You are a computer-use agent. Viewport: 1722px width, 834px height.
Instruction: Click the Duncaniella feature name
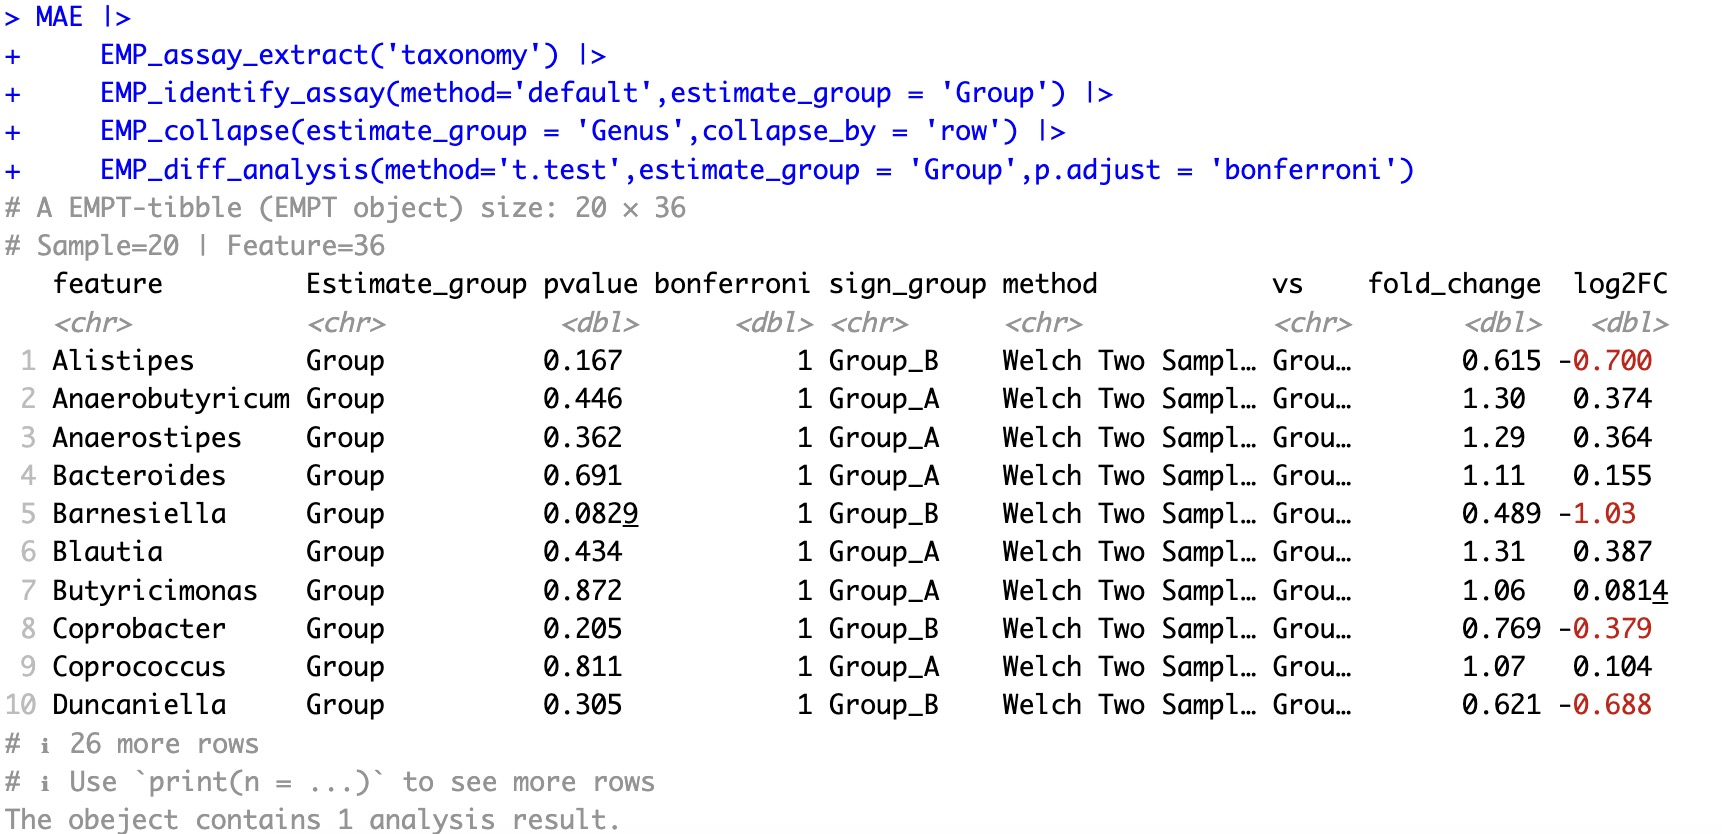tap(139, 705)
